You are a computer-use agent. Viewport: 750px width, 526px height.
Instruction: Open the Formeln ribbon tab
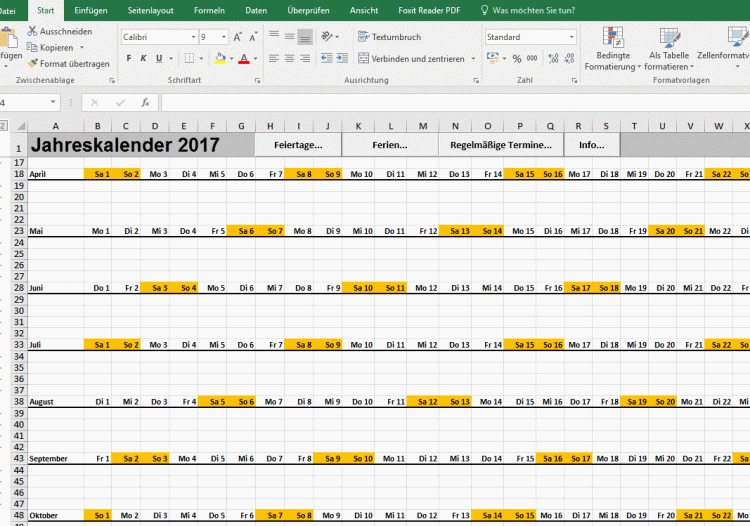209,10
